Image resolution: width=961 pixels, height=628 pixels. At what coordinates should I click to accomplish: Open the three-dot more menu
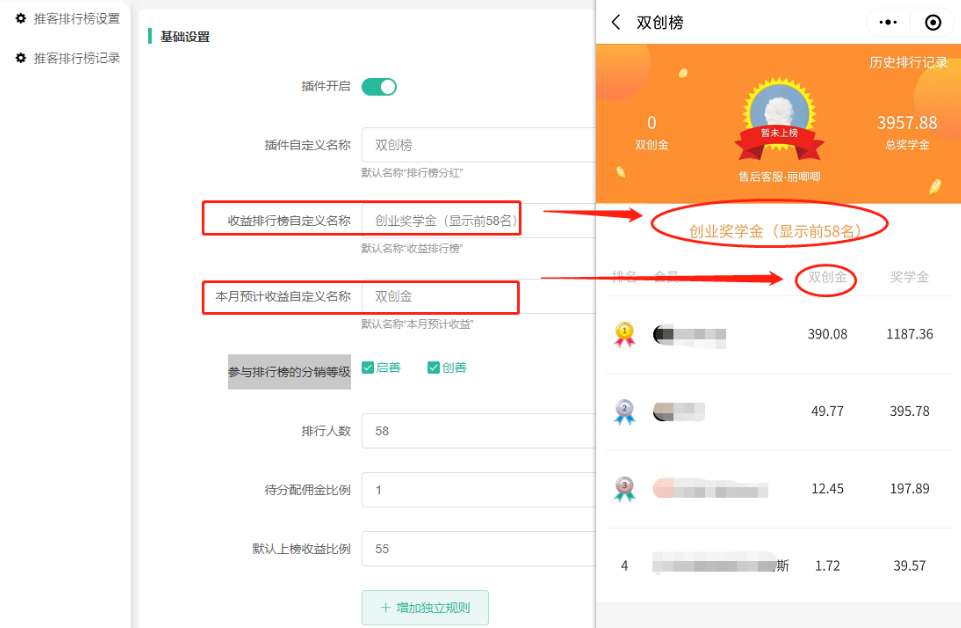(887, 22)
